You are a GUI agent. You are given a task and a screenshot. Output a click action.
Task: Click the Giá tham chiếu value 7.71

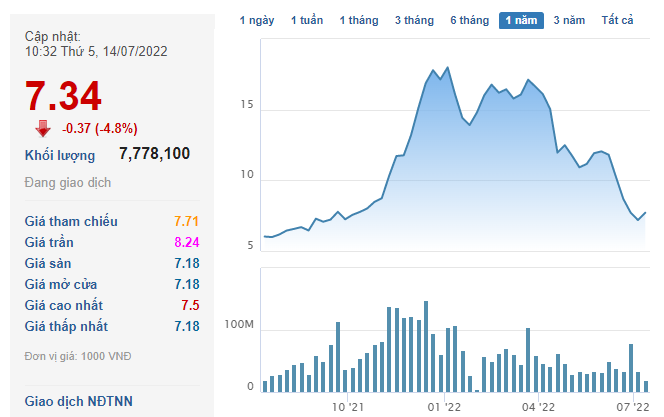(186, 221)
